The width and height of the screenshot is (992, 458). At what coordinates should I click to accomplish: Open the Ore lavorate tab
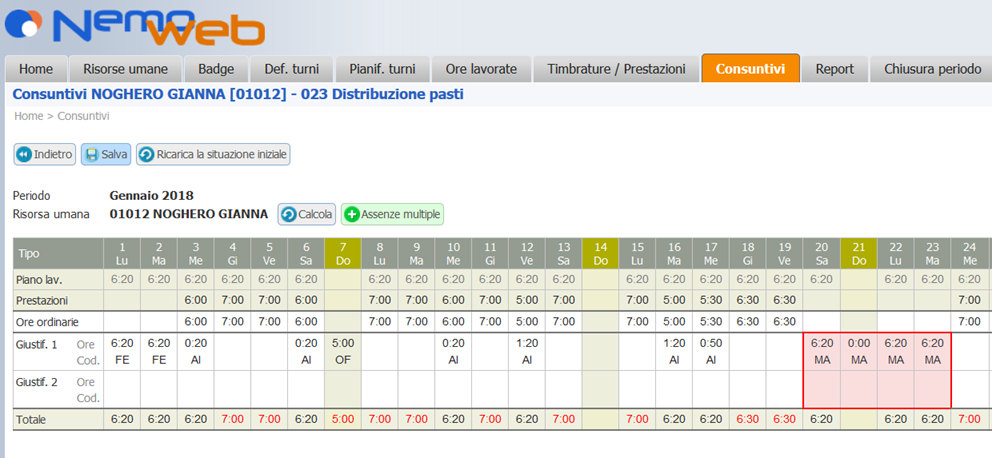tap(481, 69)
